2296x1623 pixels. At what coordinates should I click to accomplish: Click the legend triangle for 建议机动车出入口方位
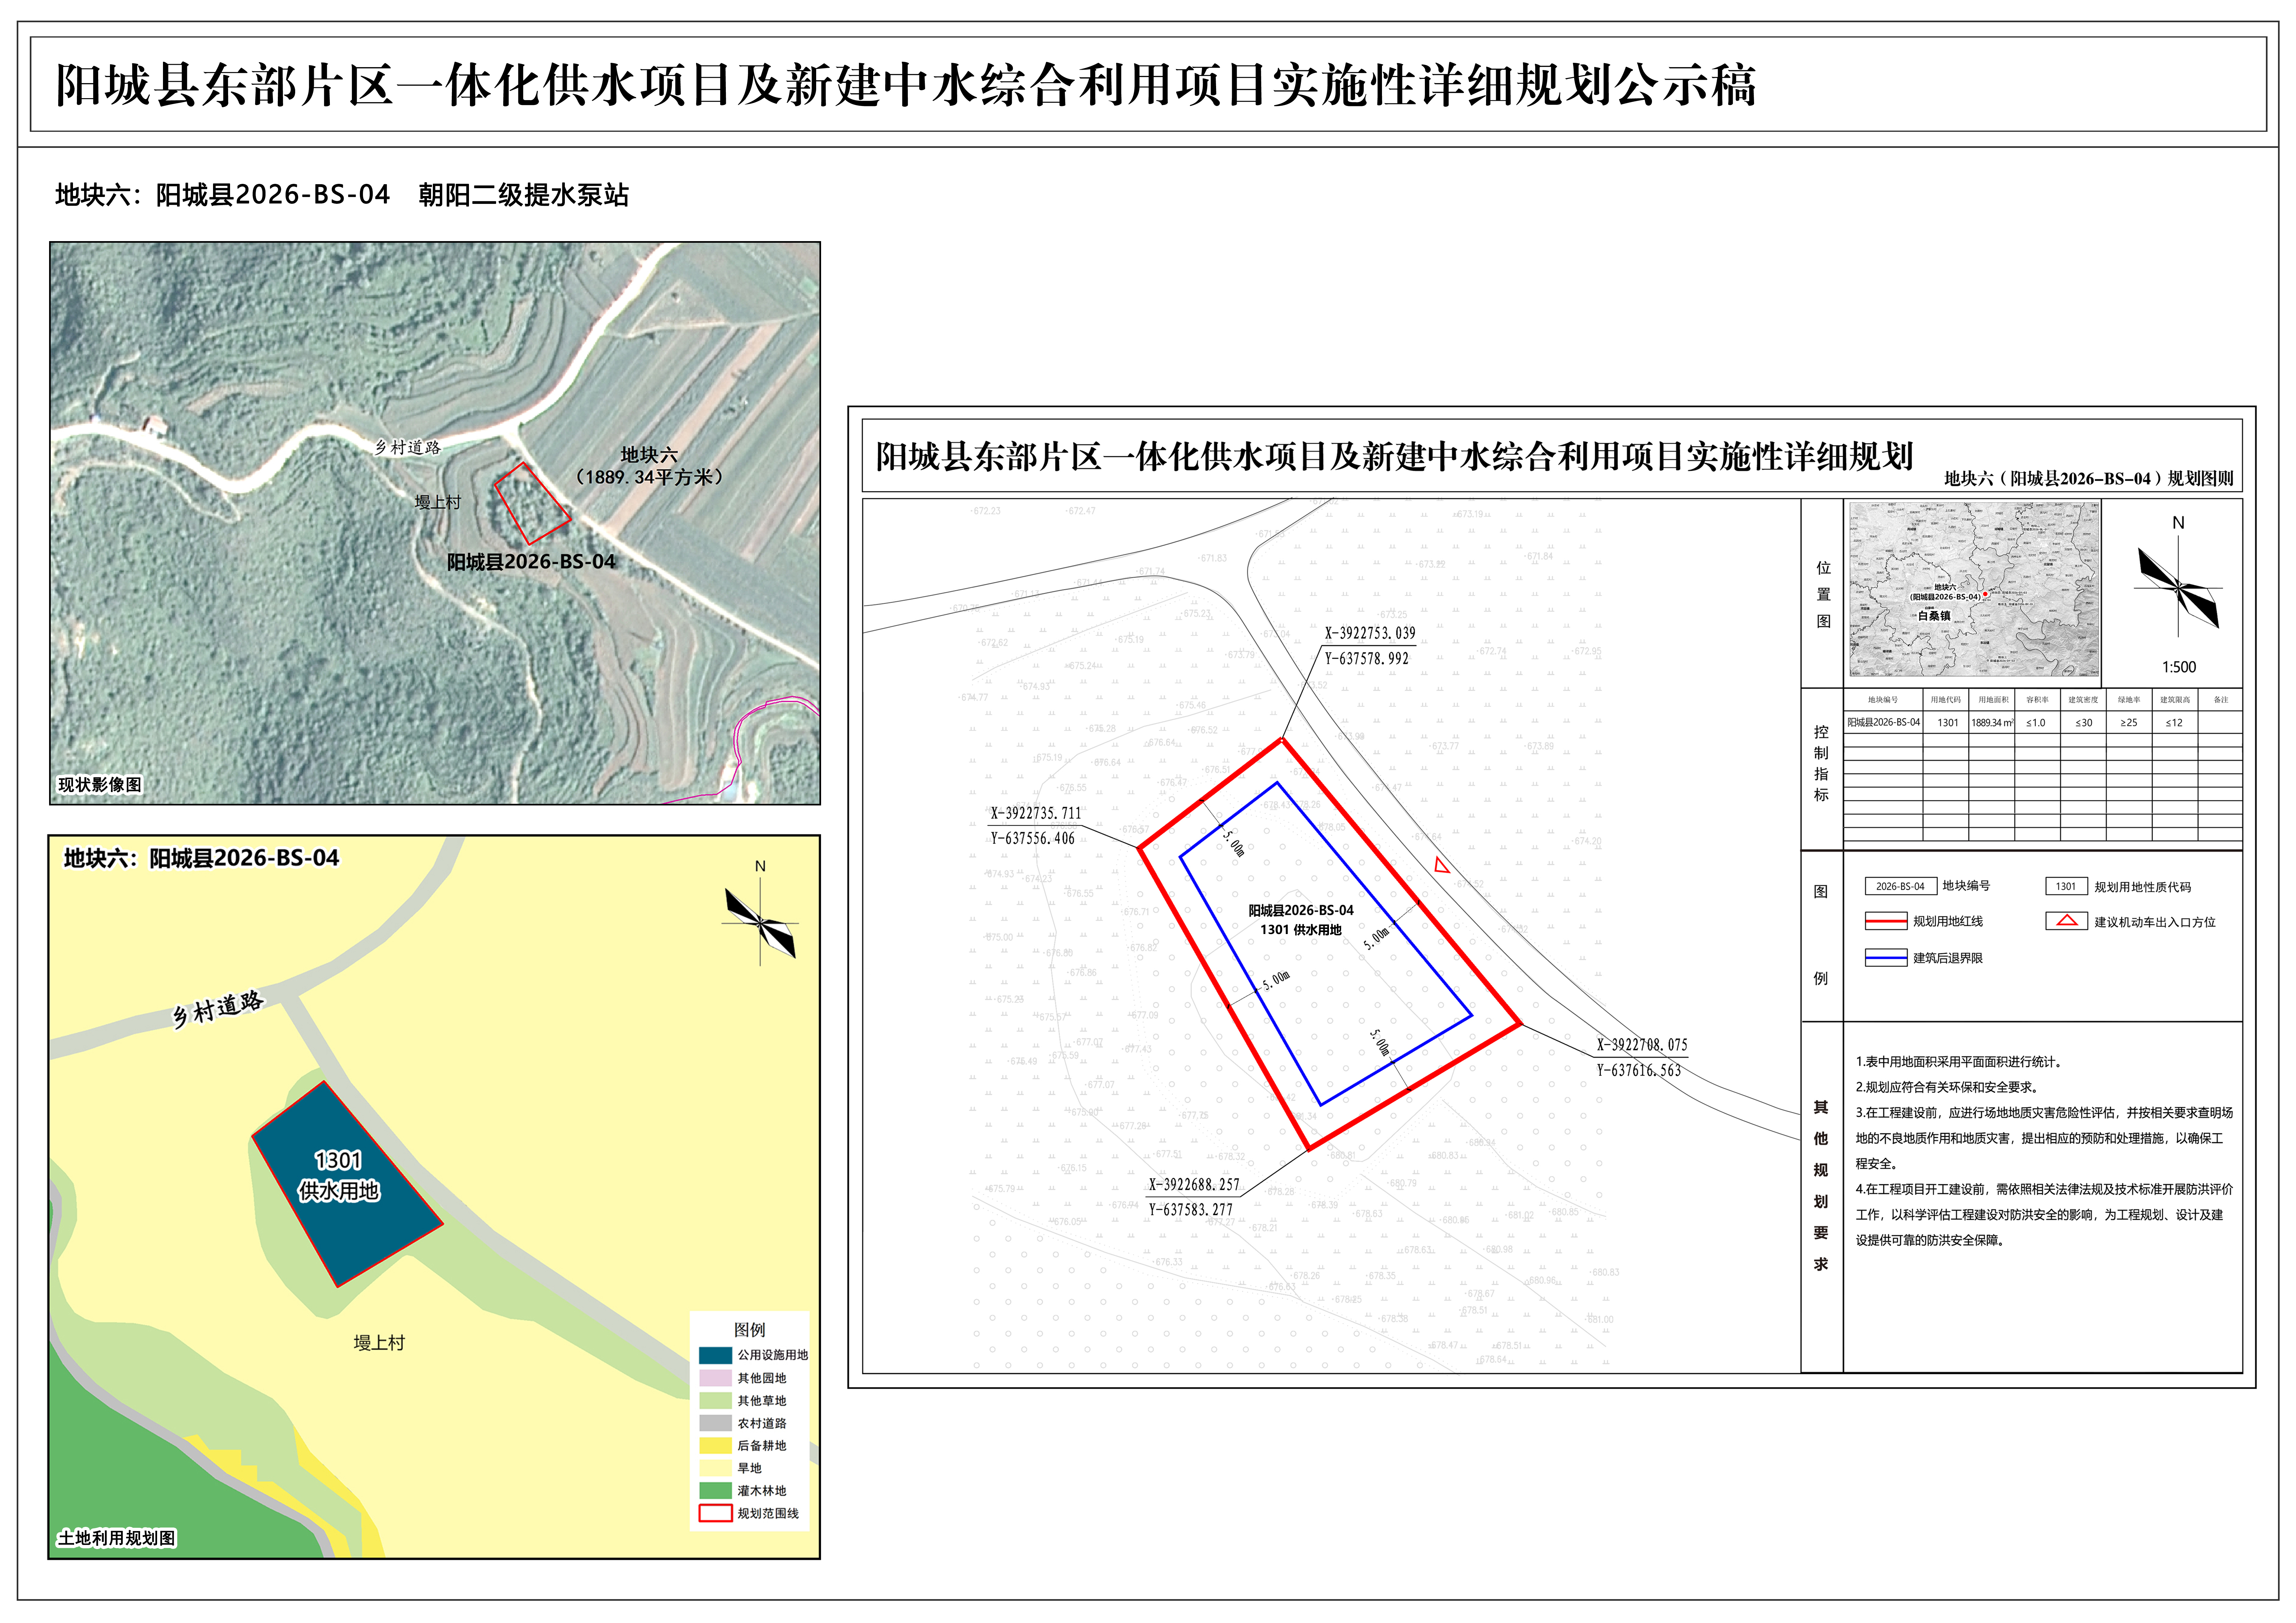pos(2067,921)
